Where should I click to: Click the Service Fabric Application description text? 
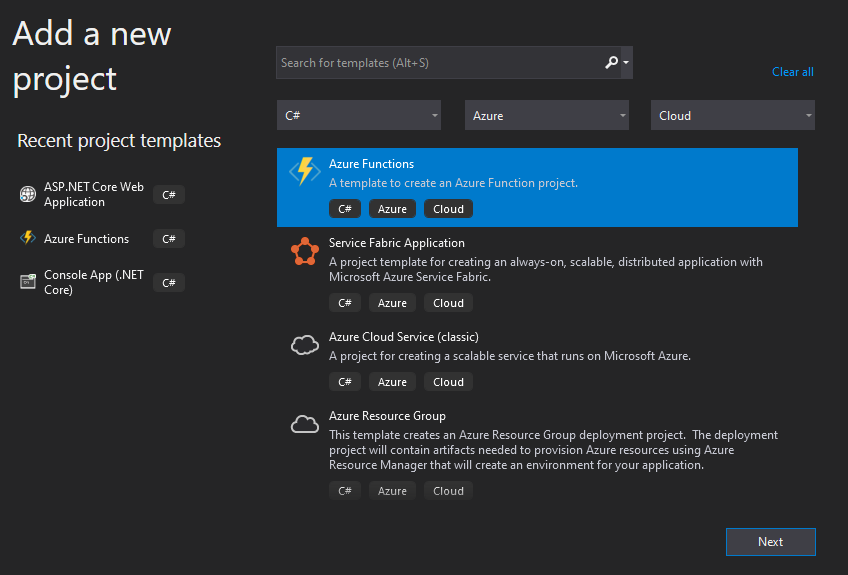tap(546, 269)
